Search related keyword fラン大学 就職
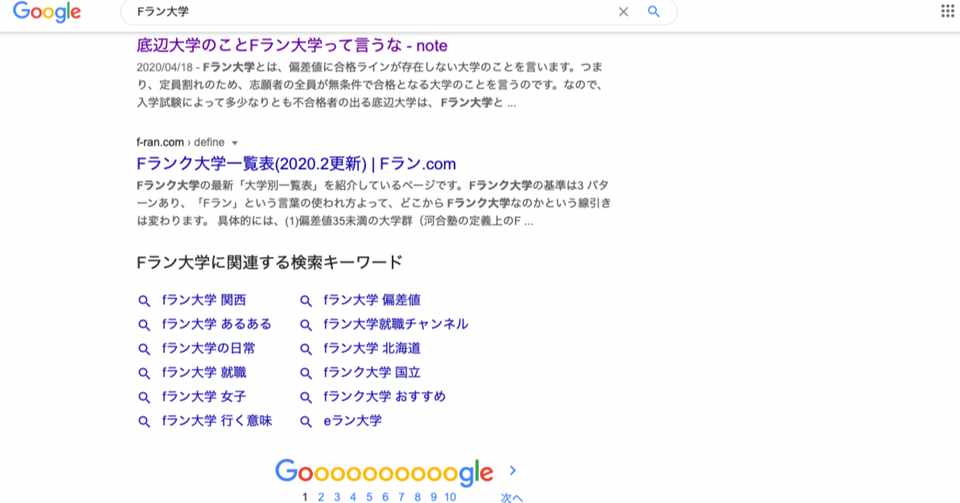 204,372
